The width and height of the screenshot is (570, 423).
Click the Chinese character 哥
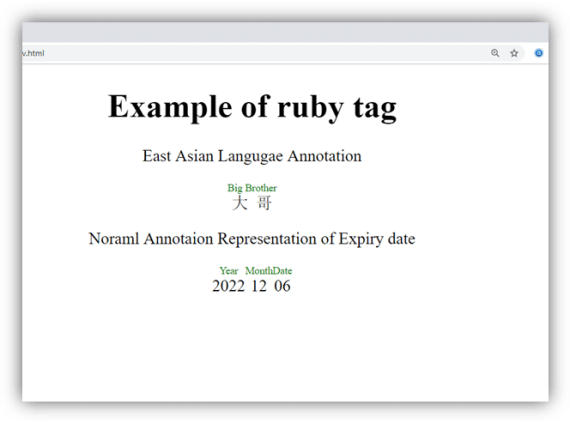(264, 203)
